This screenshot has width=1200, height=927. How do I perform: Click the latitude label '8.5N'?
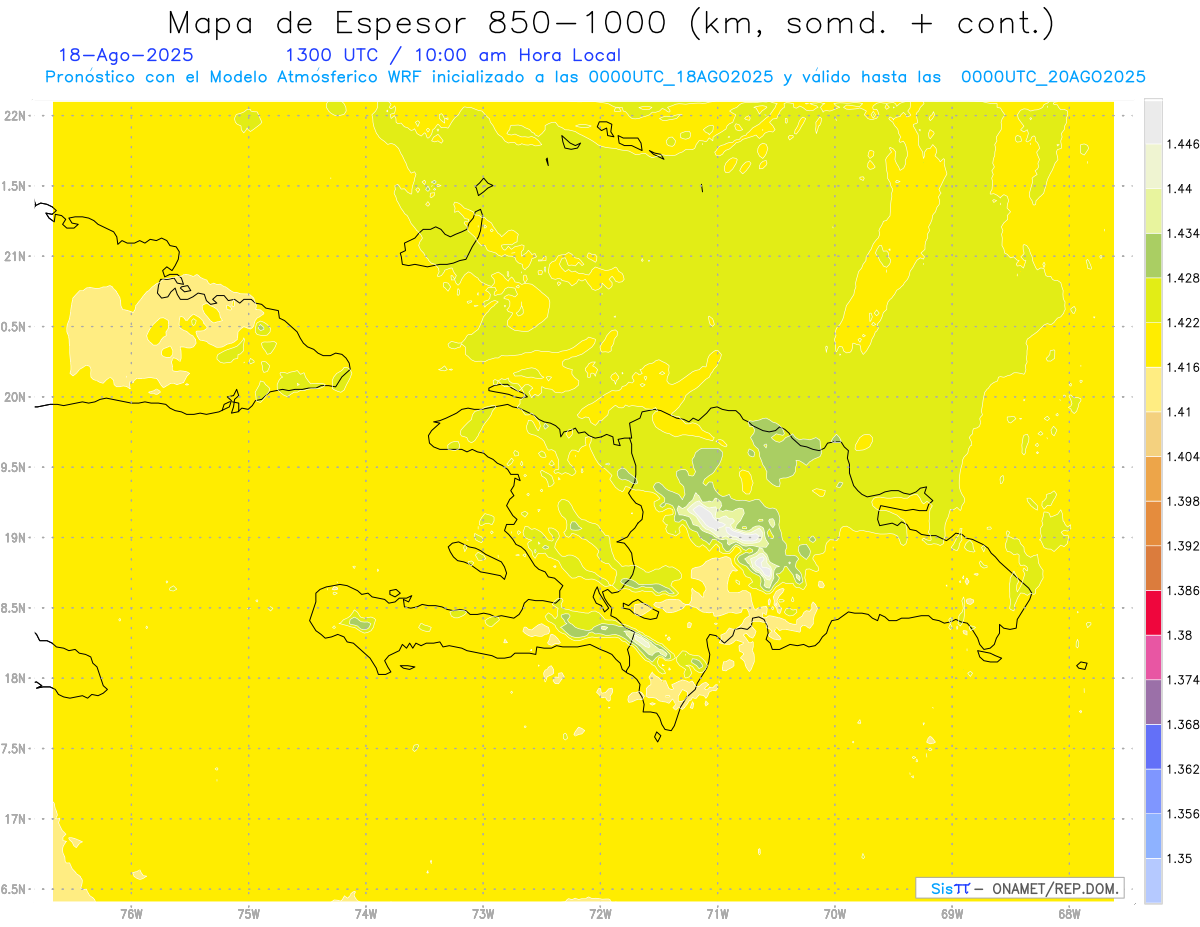pos(14,608)
